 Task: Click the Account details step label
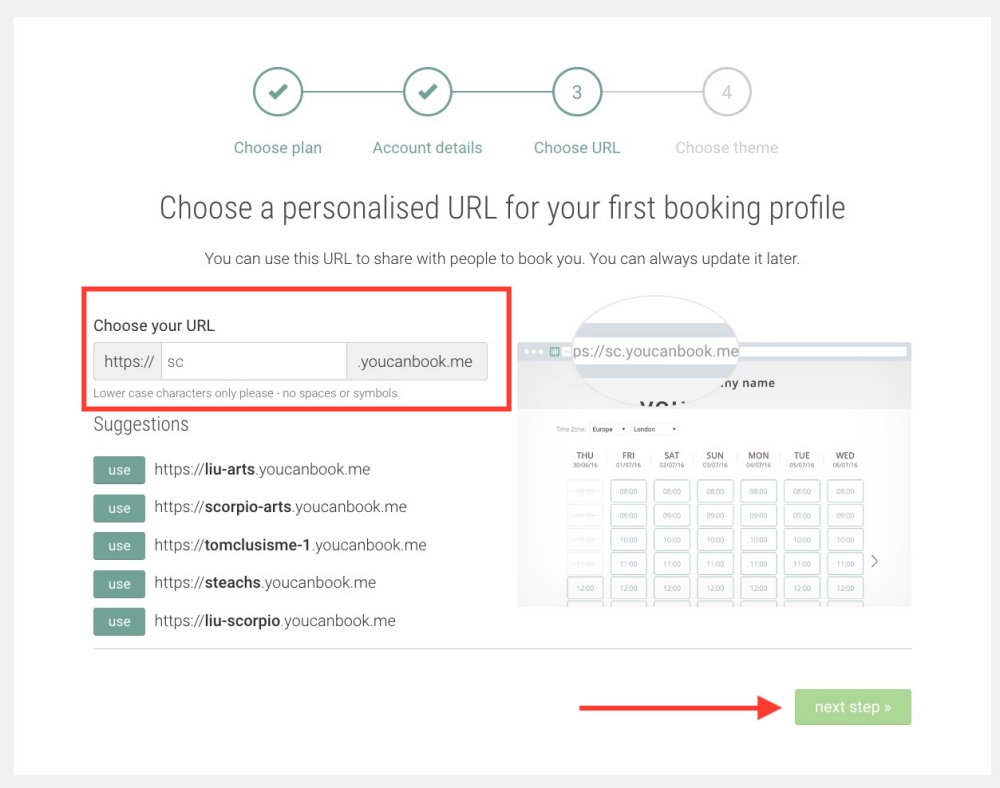point(427,148)
